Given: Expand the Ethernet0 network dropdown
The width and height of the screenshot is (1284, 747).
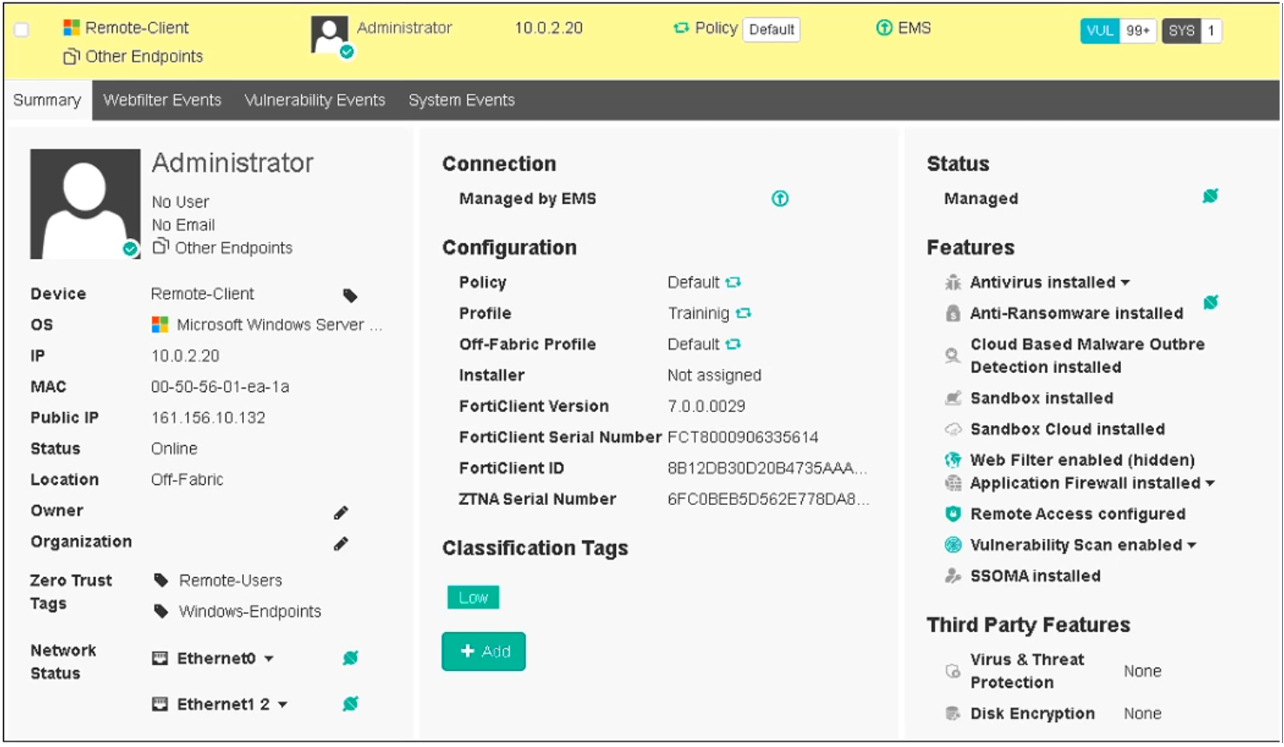Looking at the screenshot, I should coord(269,659).
